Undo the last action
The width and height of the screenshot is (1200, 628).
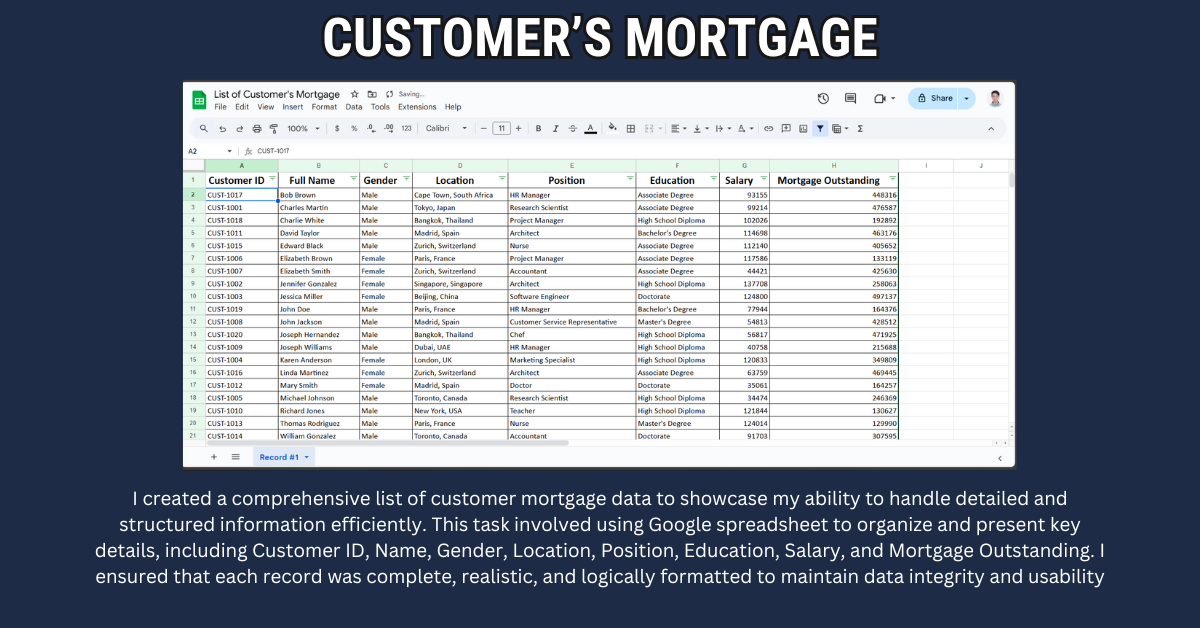point(222,128)
